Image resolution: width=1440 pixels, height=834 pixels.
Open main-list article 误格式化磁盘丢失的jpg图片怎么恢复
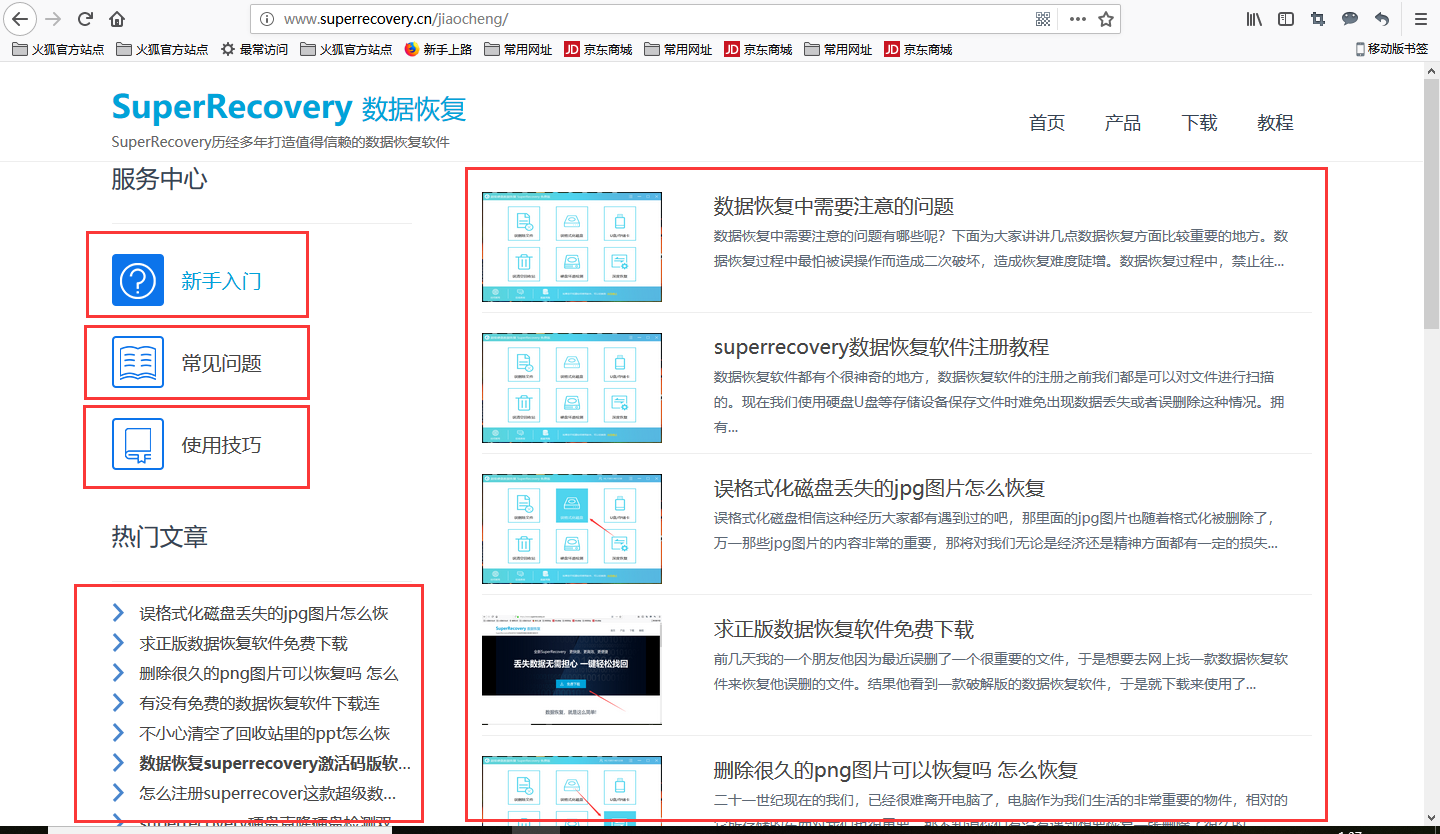pos(879,488)
